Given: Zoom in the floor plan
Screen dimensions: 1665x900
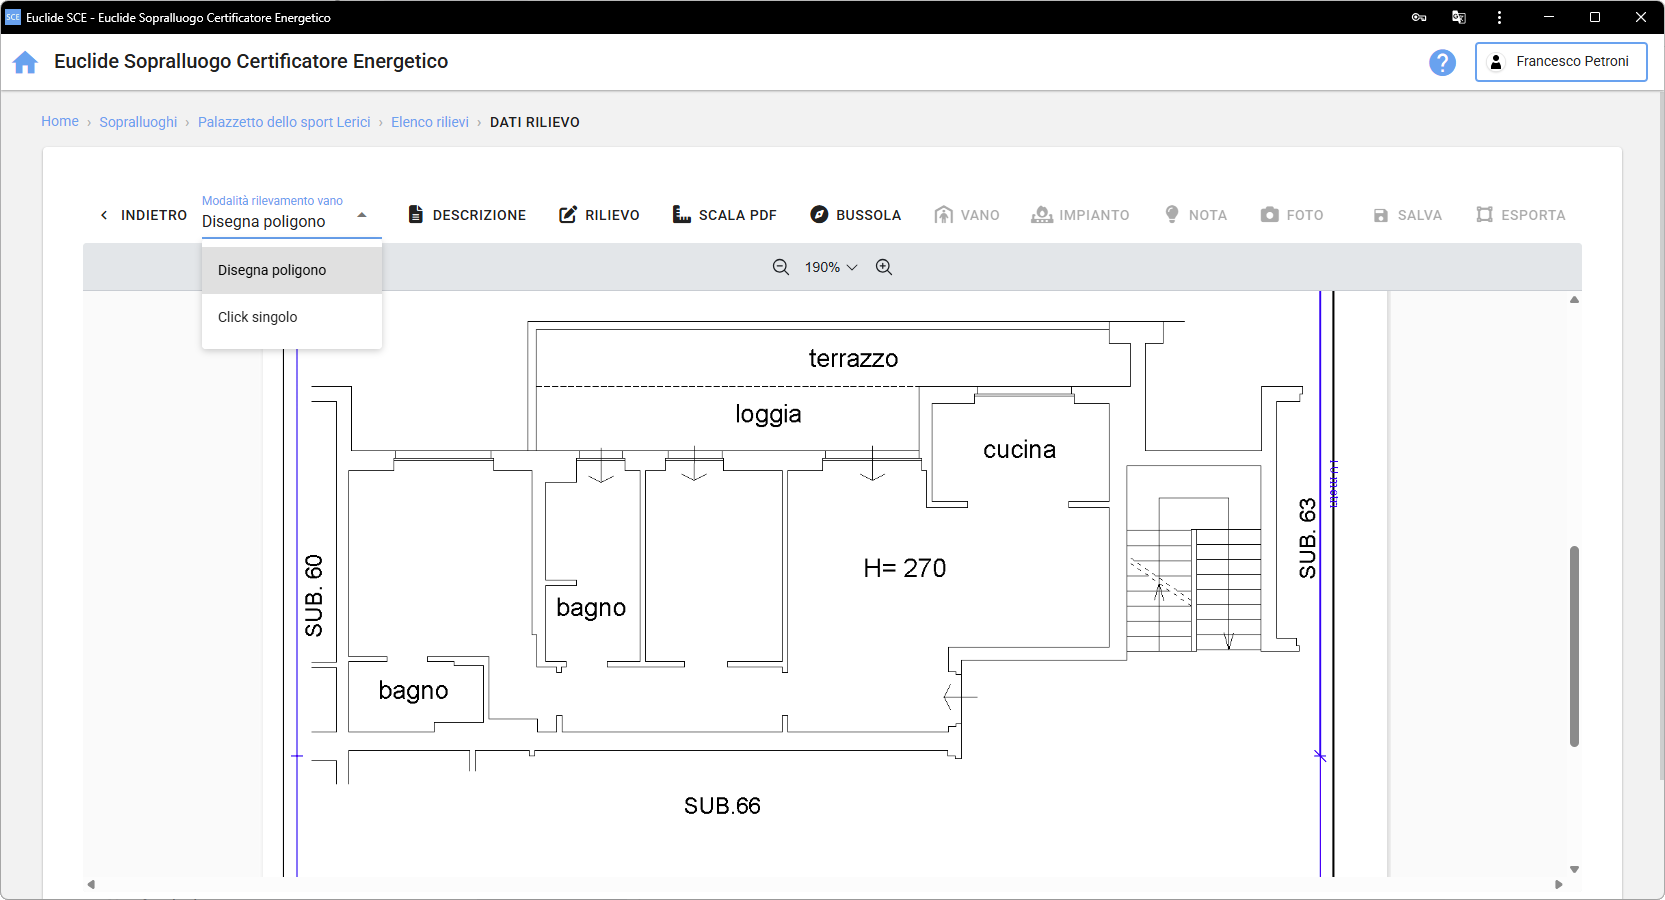Looking at the screenshot, I should 884,267.
